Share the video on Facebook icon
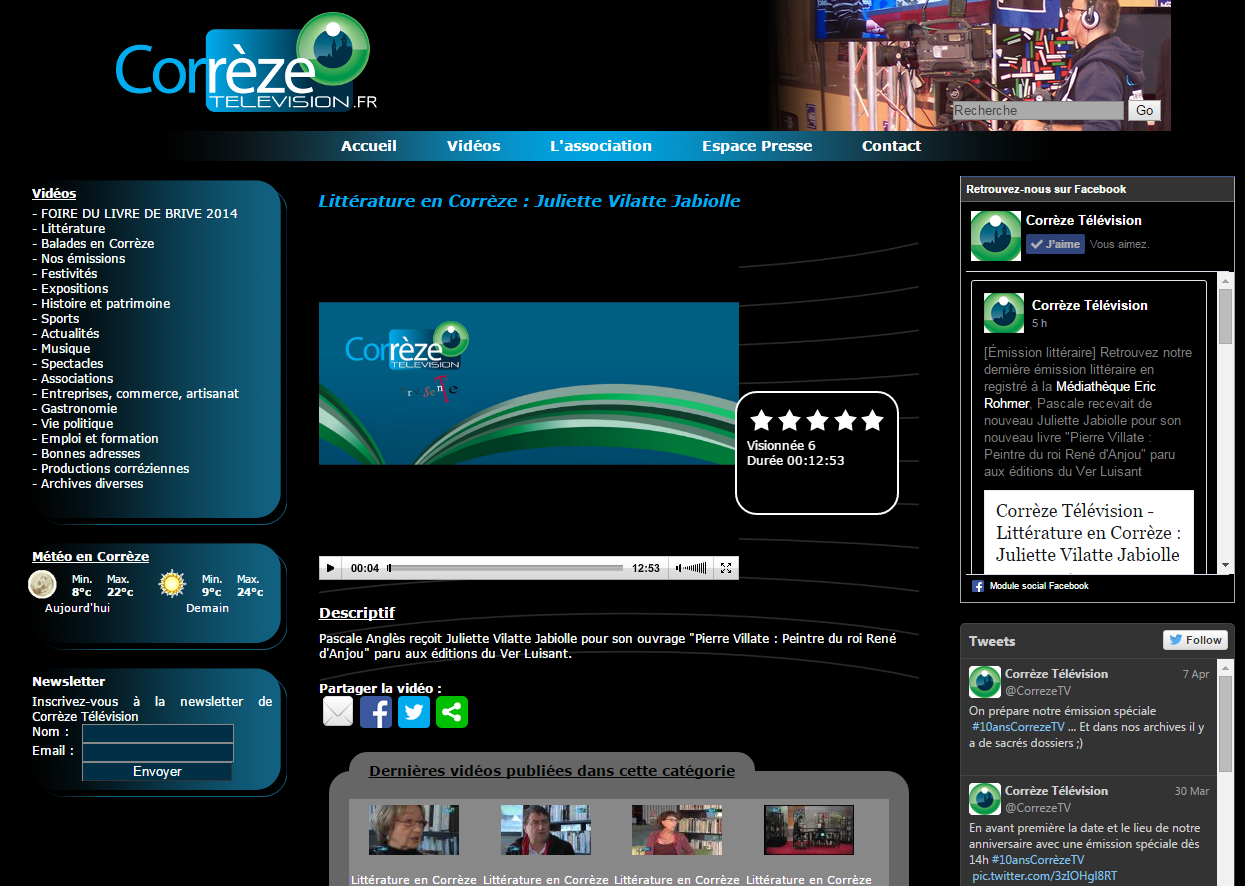This screenshot has height=886, width=1245. click(376, 712)
